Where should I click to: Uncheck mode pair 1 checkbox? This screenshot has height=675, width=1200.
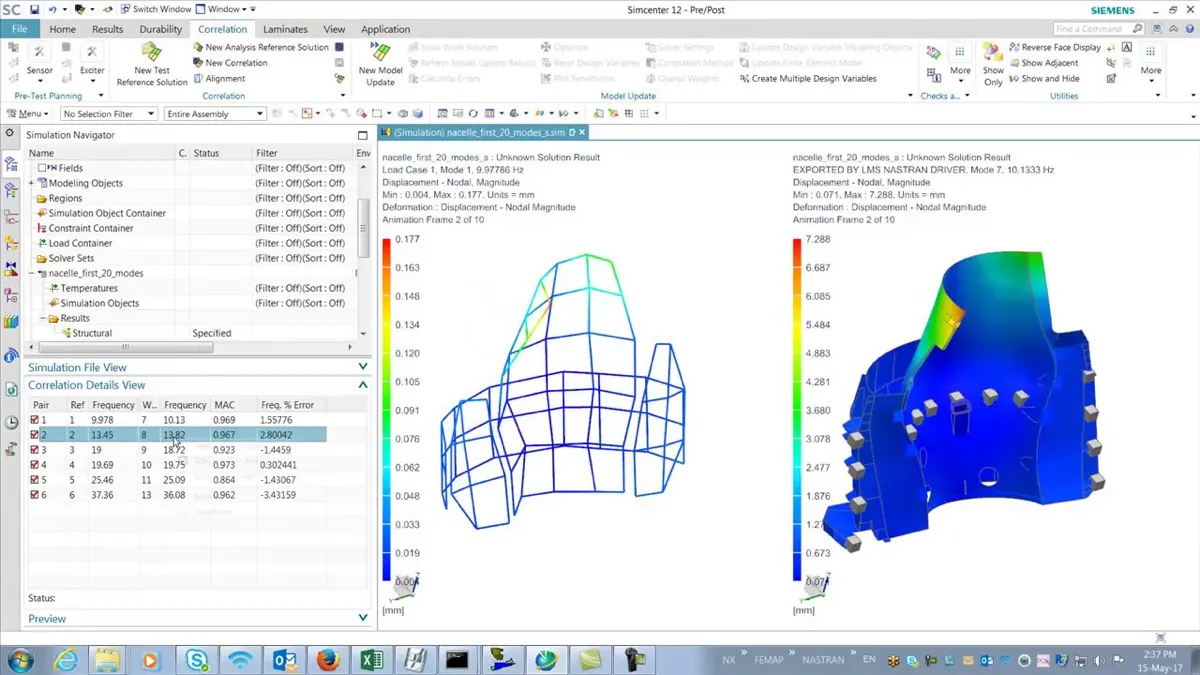35,420
